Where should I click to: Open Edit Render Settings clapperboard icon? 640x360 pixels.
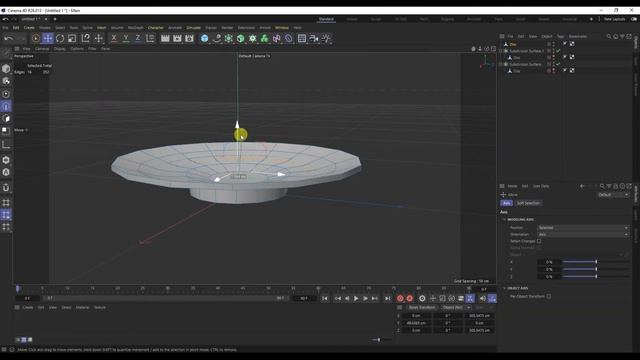(x=189, y=38)
